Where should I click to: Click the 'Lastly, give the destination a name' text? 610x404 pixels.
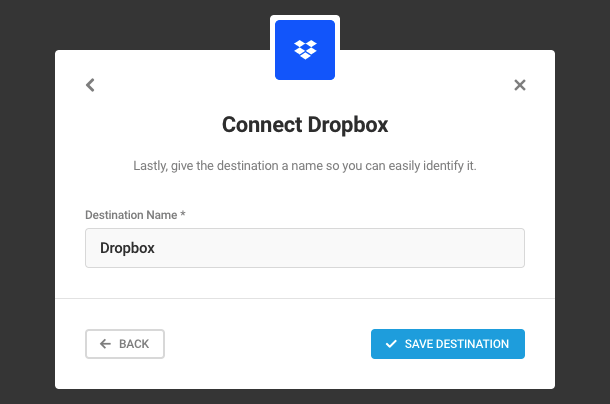305,166
